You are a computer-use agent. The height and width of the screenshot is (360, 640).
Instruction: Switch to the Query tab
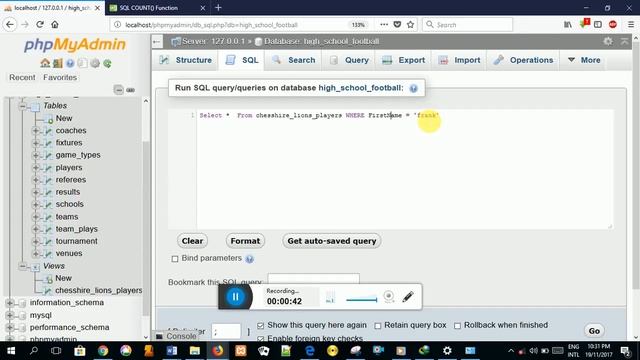pos(349,60)
